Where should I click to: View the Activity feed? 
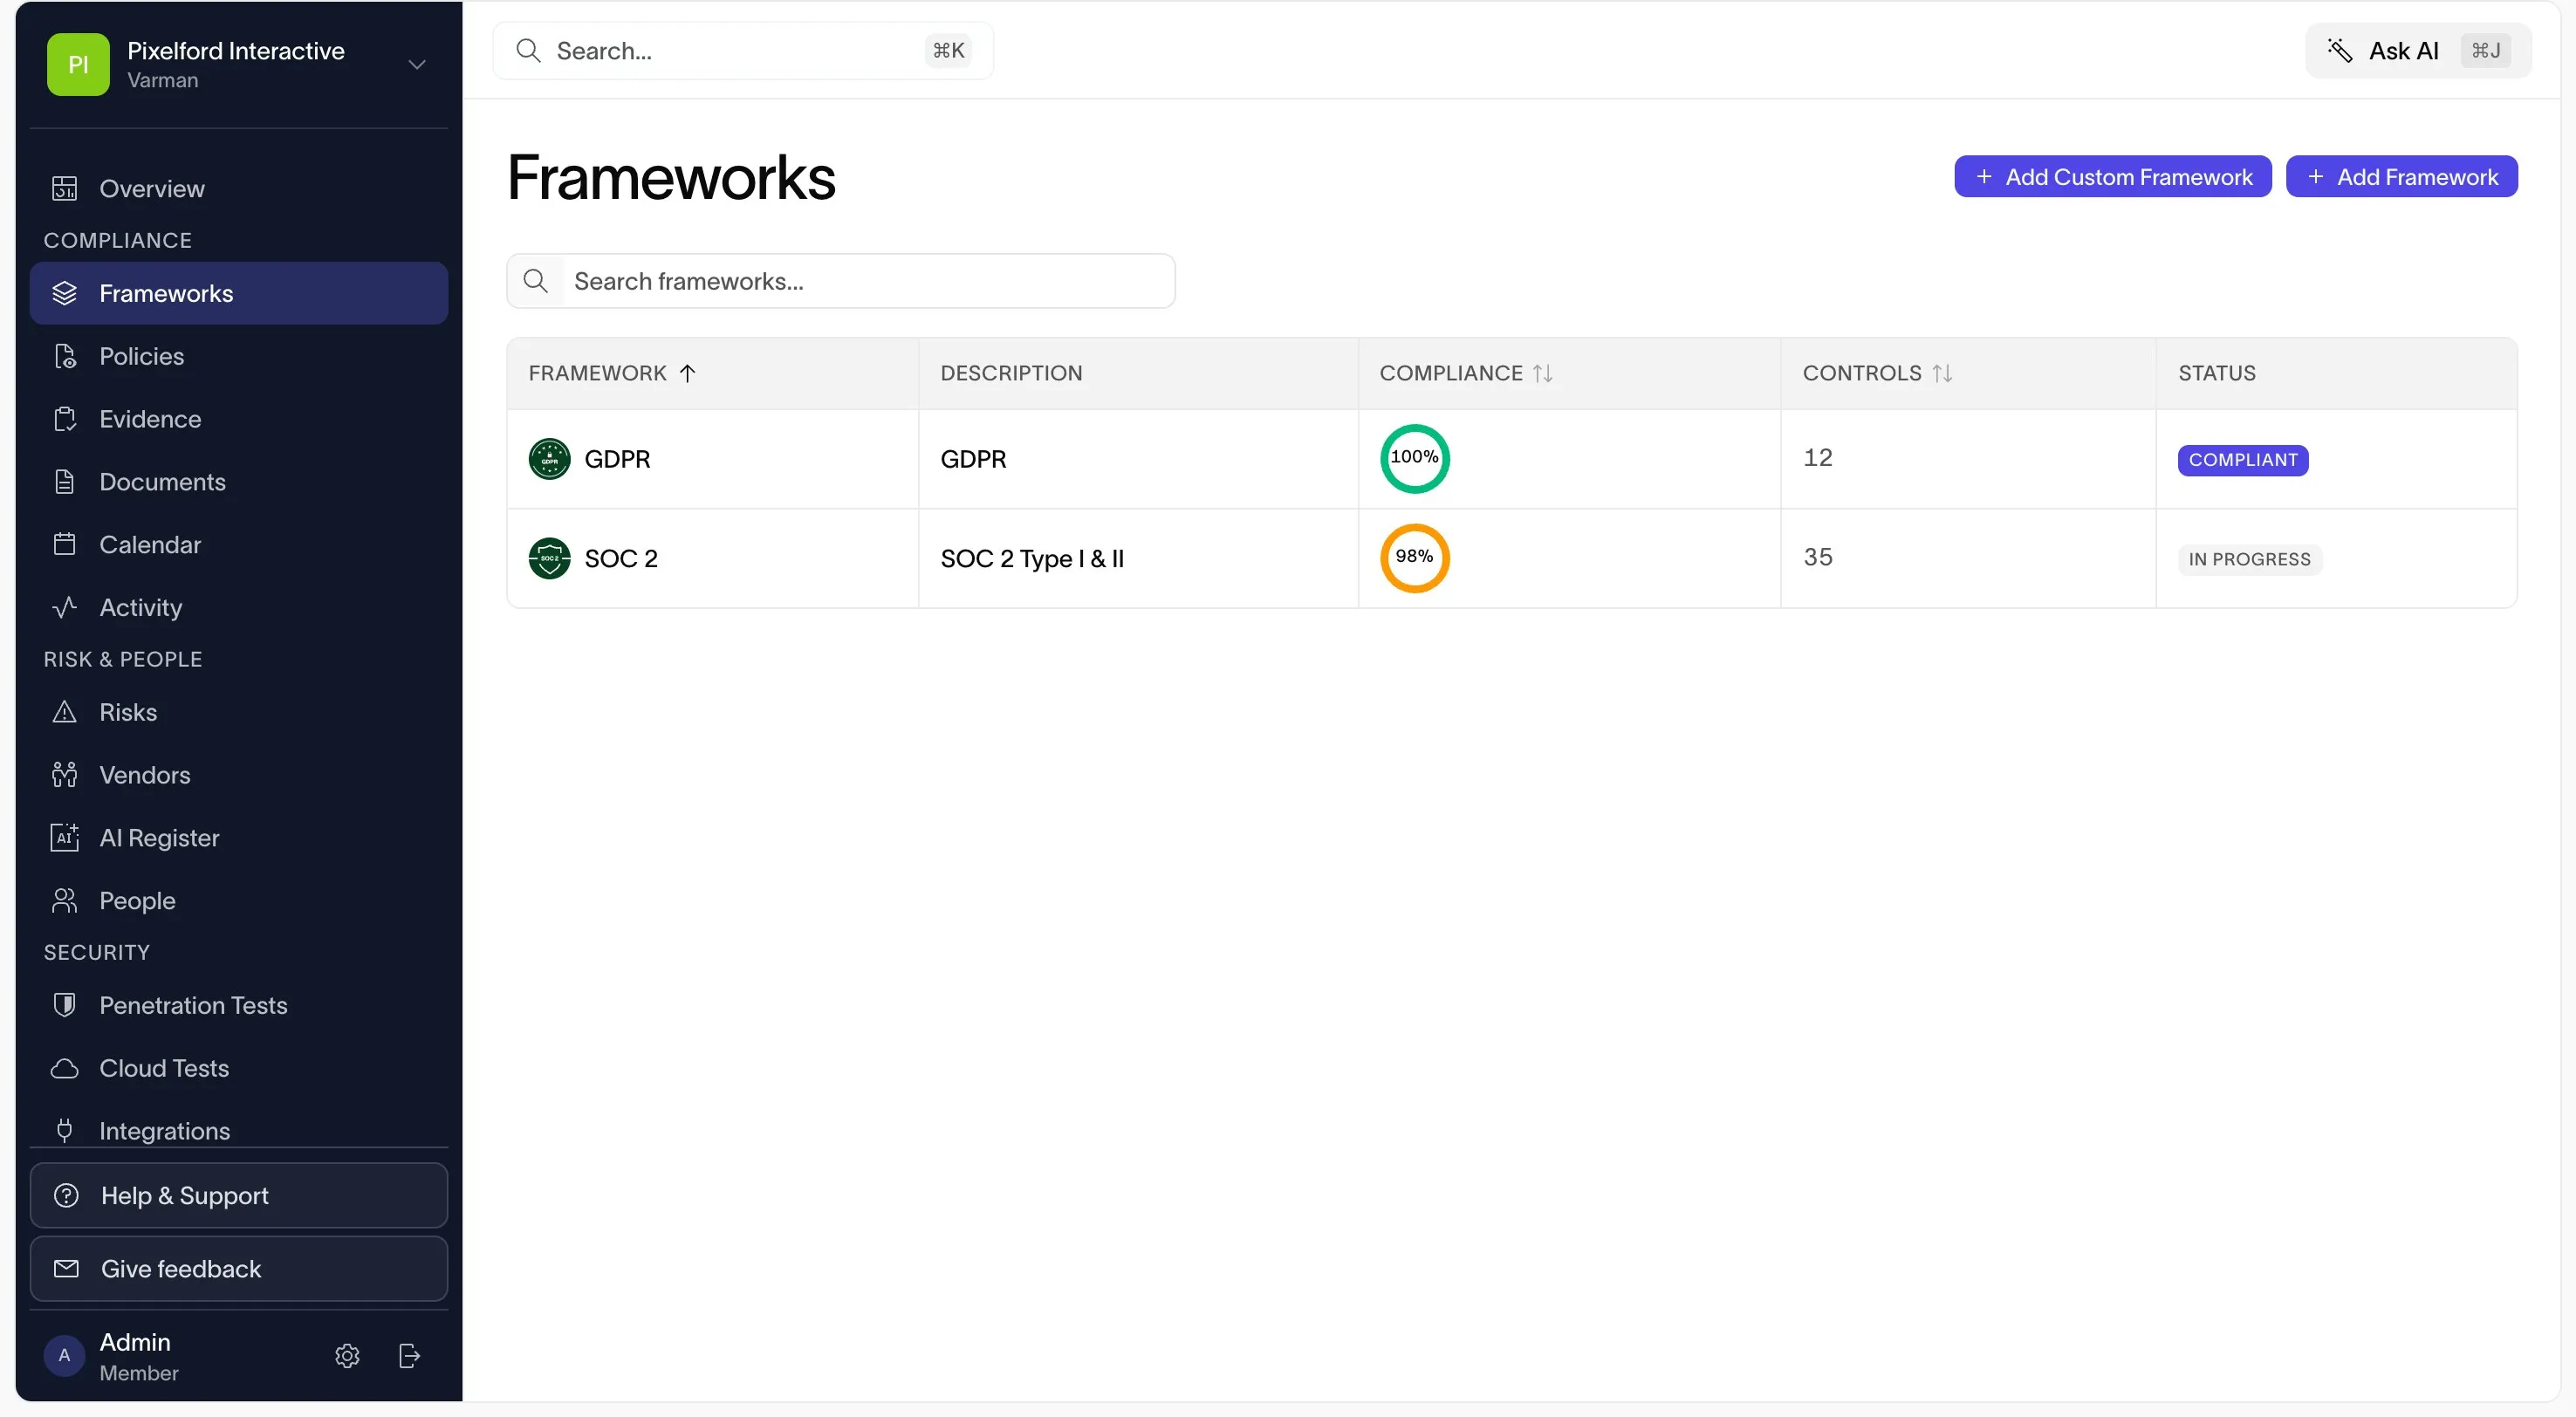click(239, 607)
